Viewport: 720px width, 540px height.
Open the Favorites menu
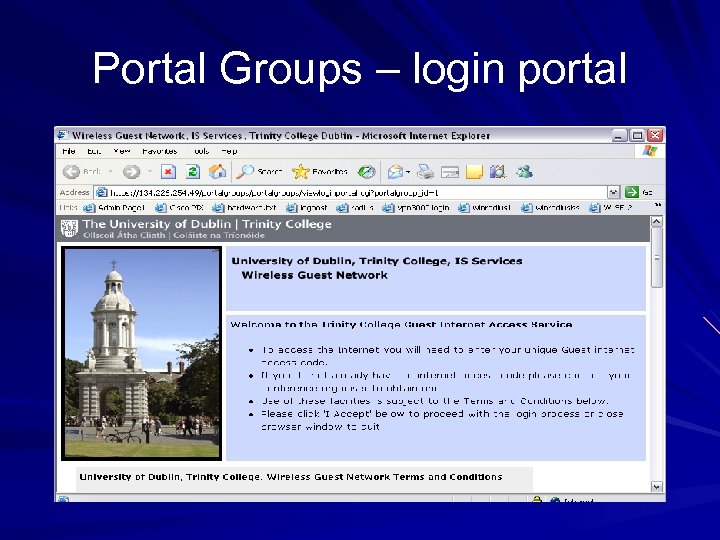(160, 151)
